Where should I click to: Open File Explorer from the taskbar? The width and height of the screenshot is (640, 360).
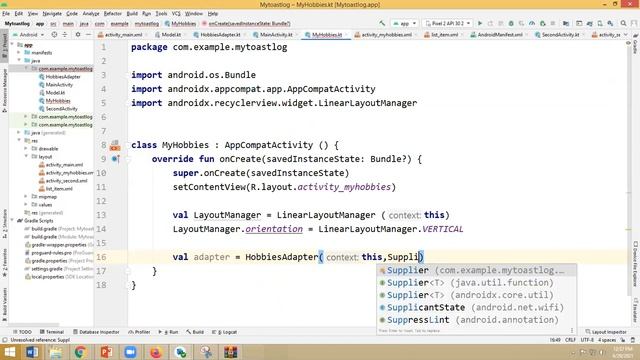[x=56, y=352]
